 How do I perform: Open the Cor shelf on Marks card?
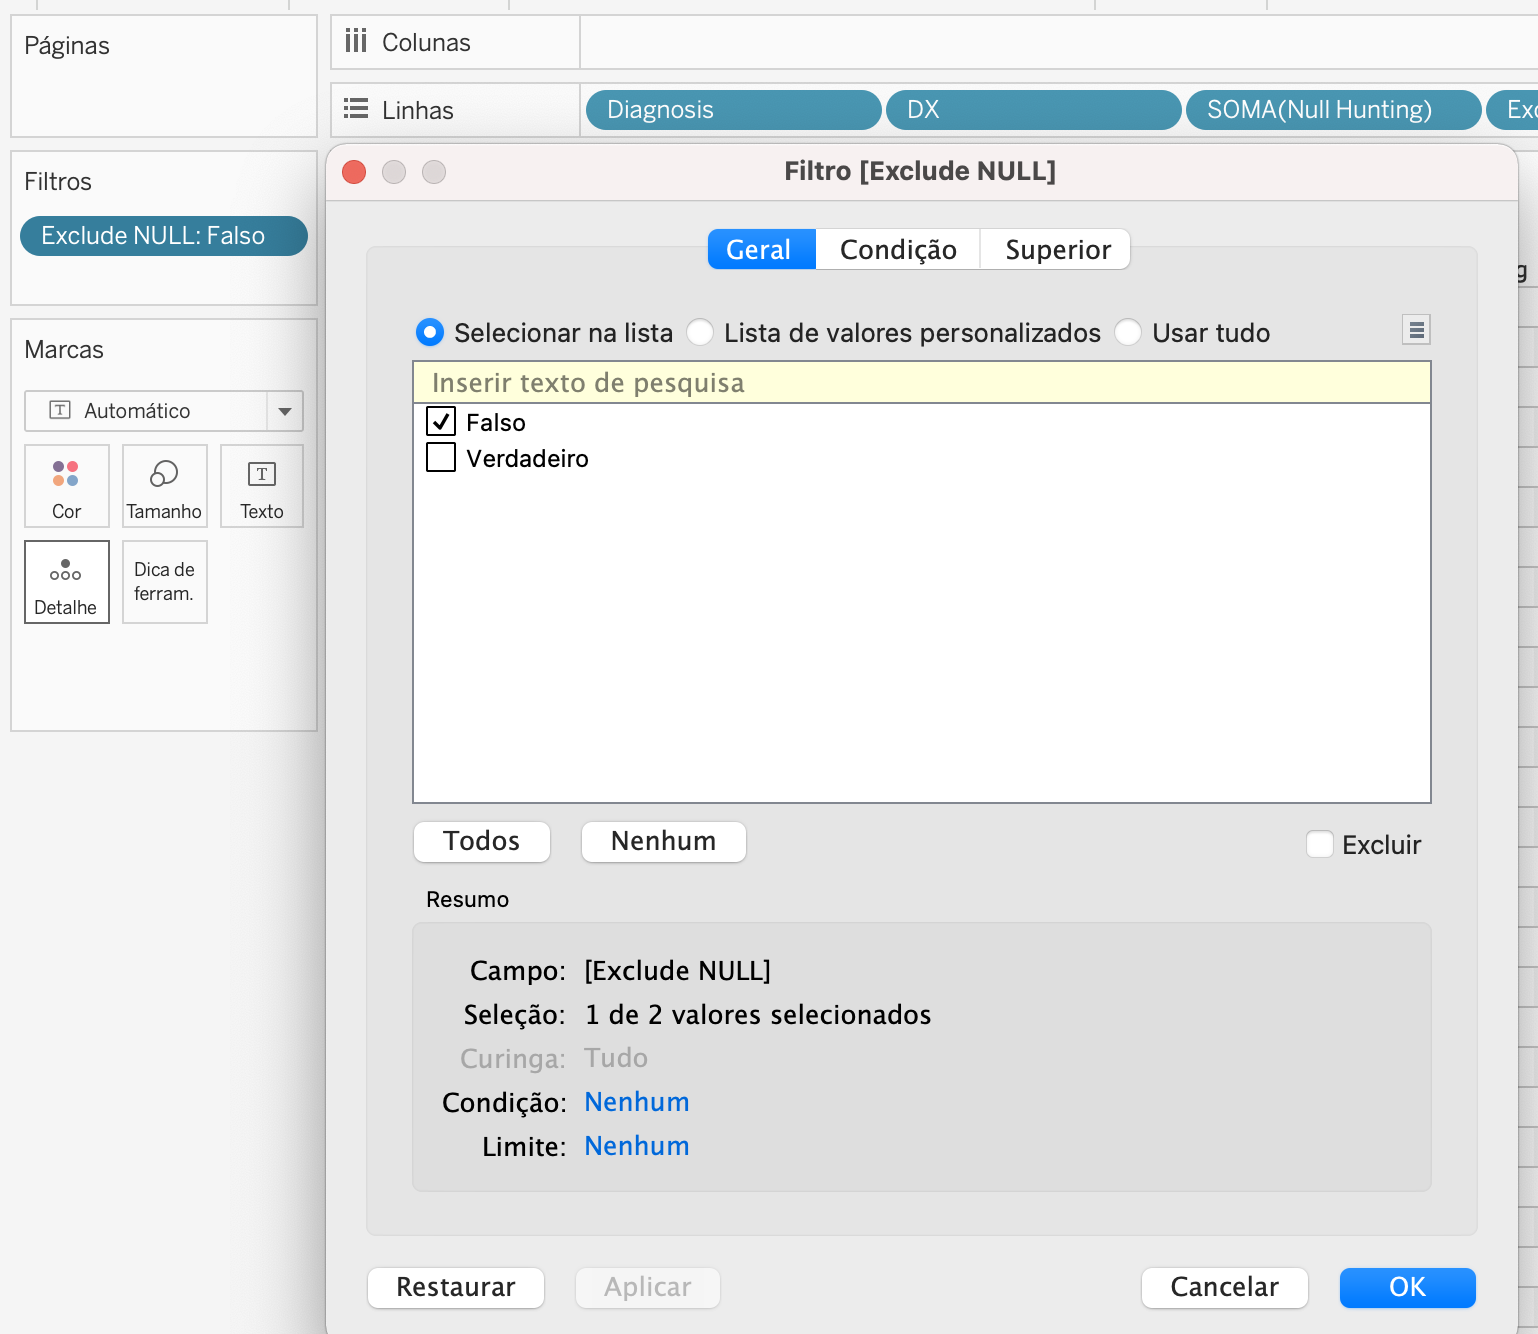66,486
